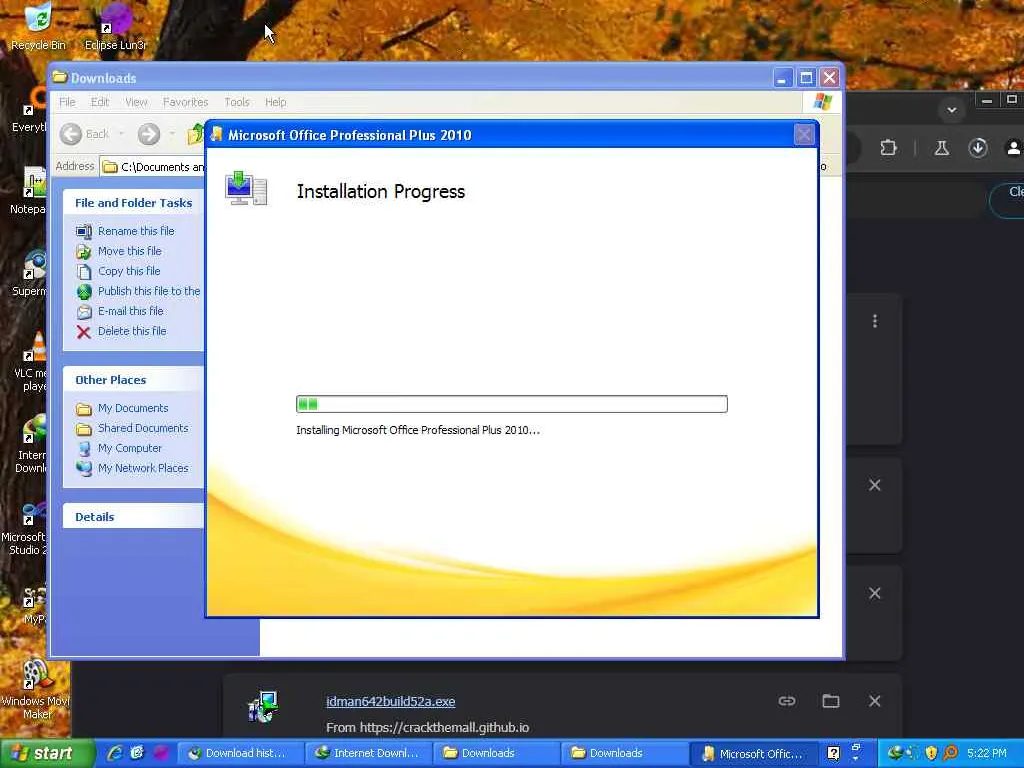Viewport: 1024px width, 768px height.
Task: Click Delete this file task
Action: (132, 331)
